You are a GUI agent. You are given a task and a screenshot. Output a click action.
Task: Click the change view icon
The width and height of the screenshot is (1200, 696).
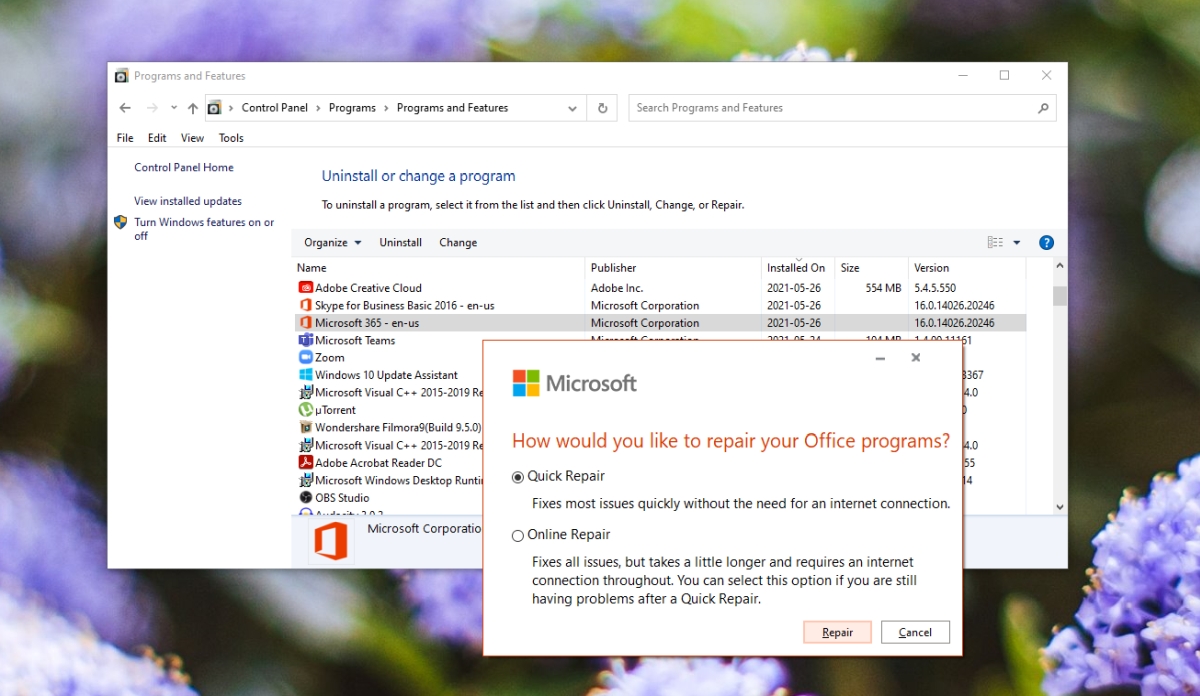[x=995, y=242]
